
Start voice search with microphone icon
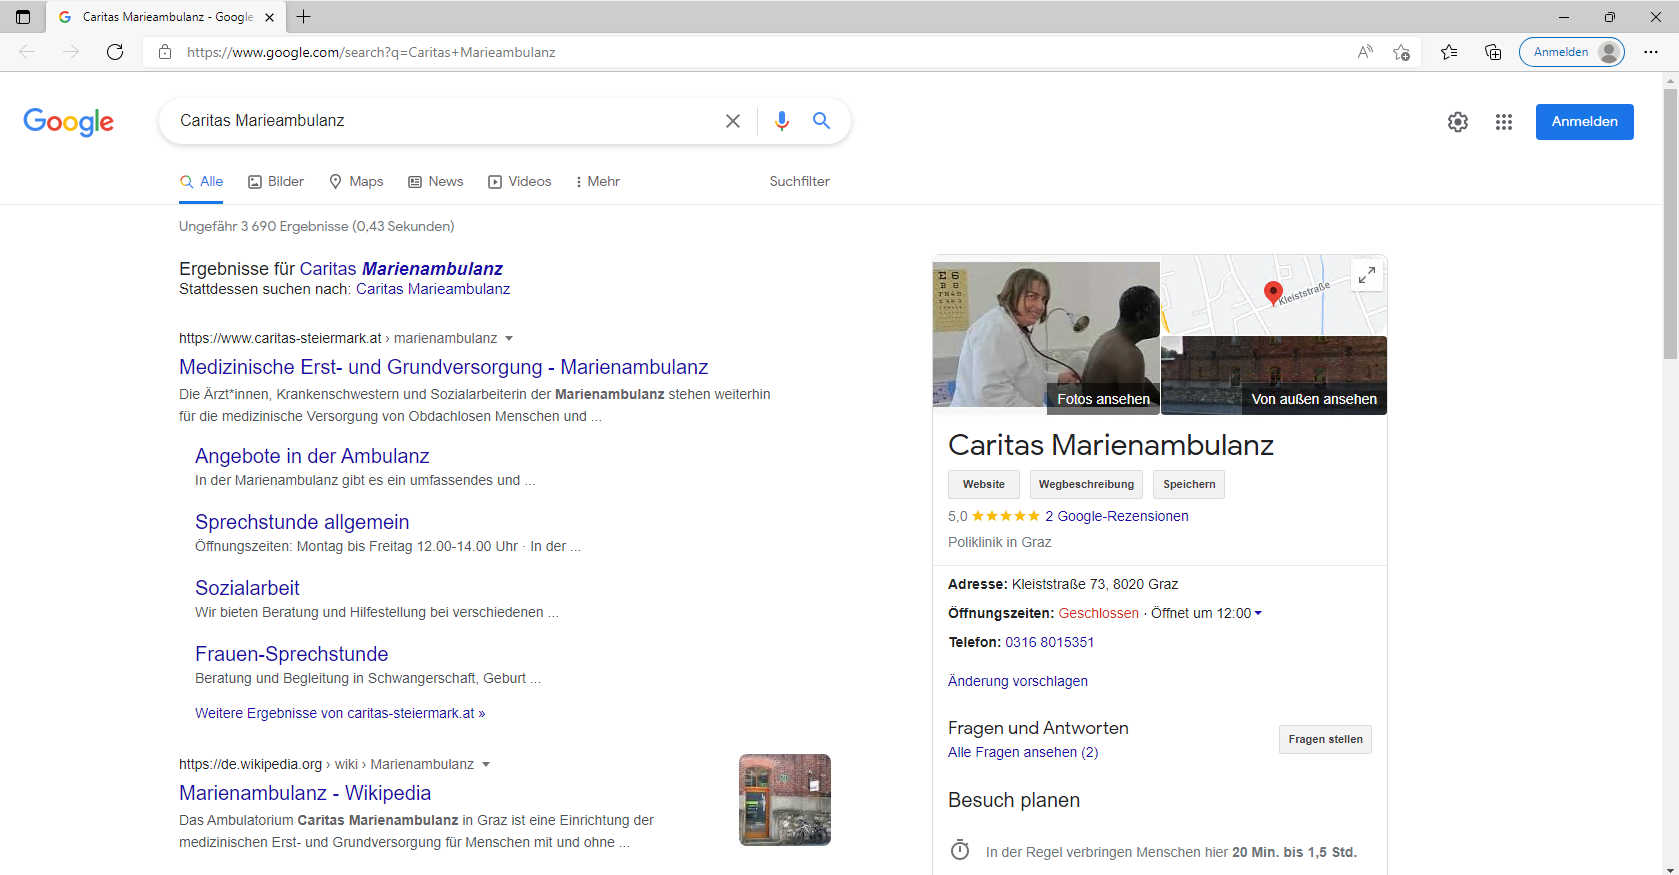[x=782, y=121]
